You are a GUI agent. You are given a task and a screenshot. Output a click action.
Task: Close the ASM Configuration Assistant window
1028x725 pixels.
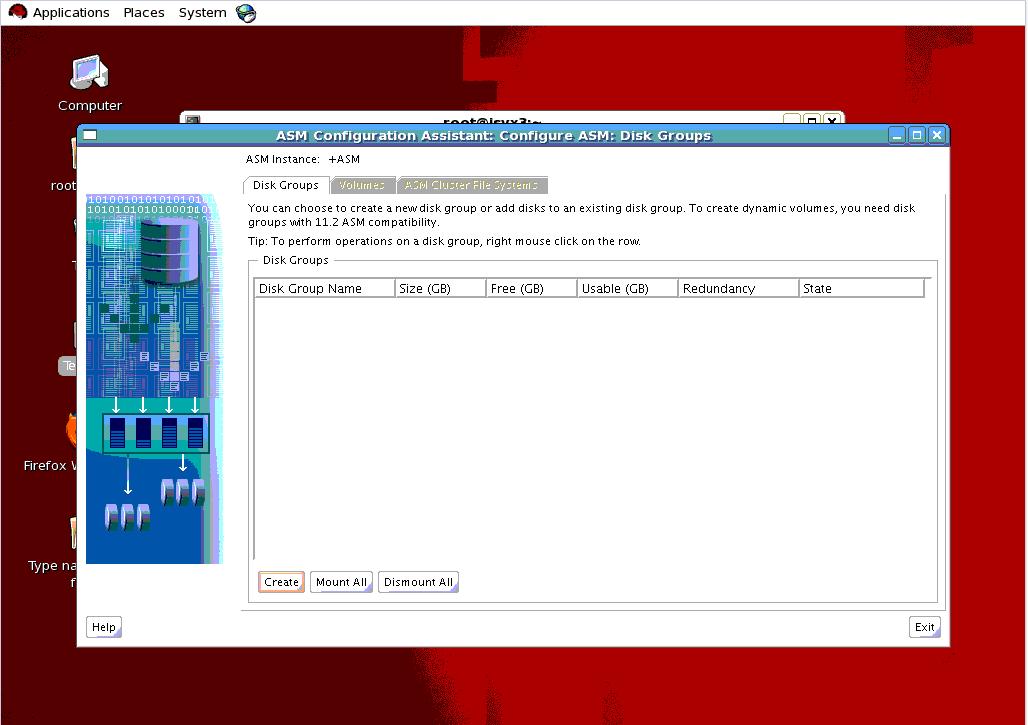tap(937, 135)
